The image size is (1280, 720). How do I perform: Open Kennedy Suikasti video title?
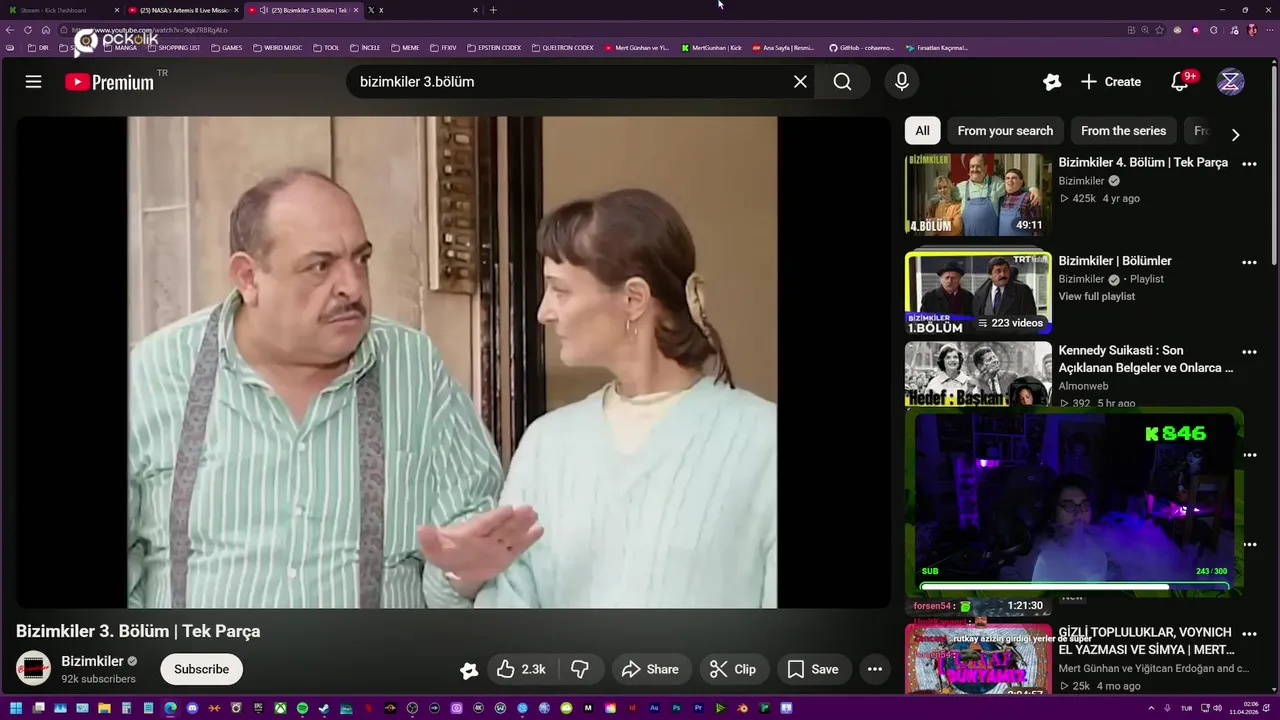coord(1146,359)
